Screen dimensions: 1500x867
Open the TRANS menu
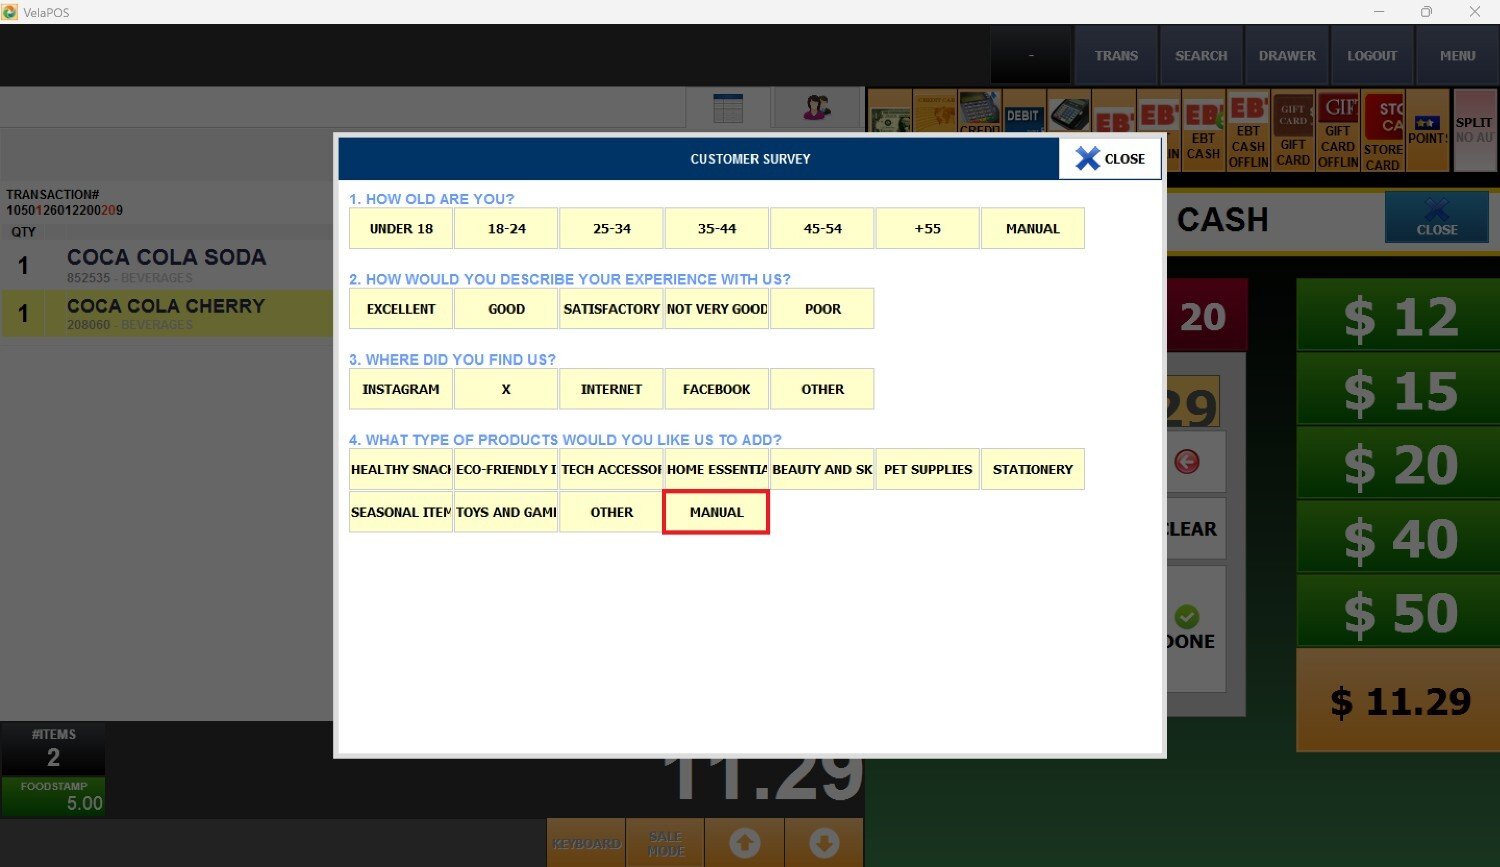(1116, 56)
